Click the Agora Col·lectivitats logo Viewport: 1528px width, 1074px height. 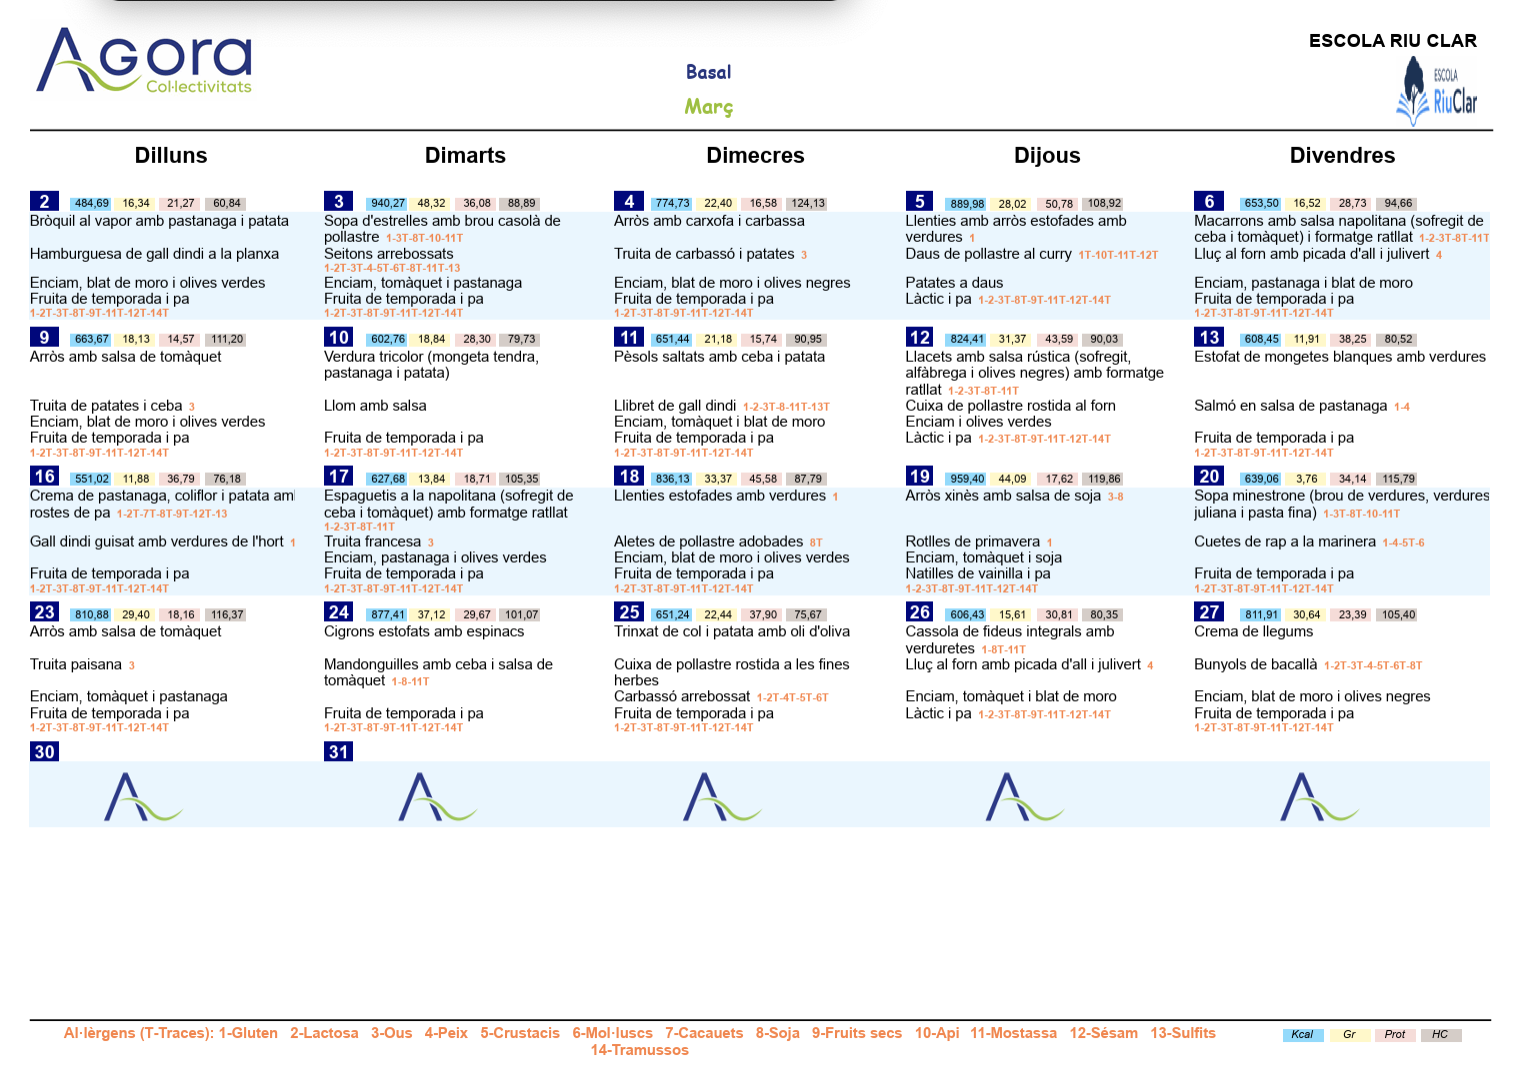tap(144, 62)
